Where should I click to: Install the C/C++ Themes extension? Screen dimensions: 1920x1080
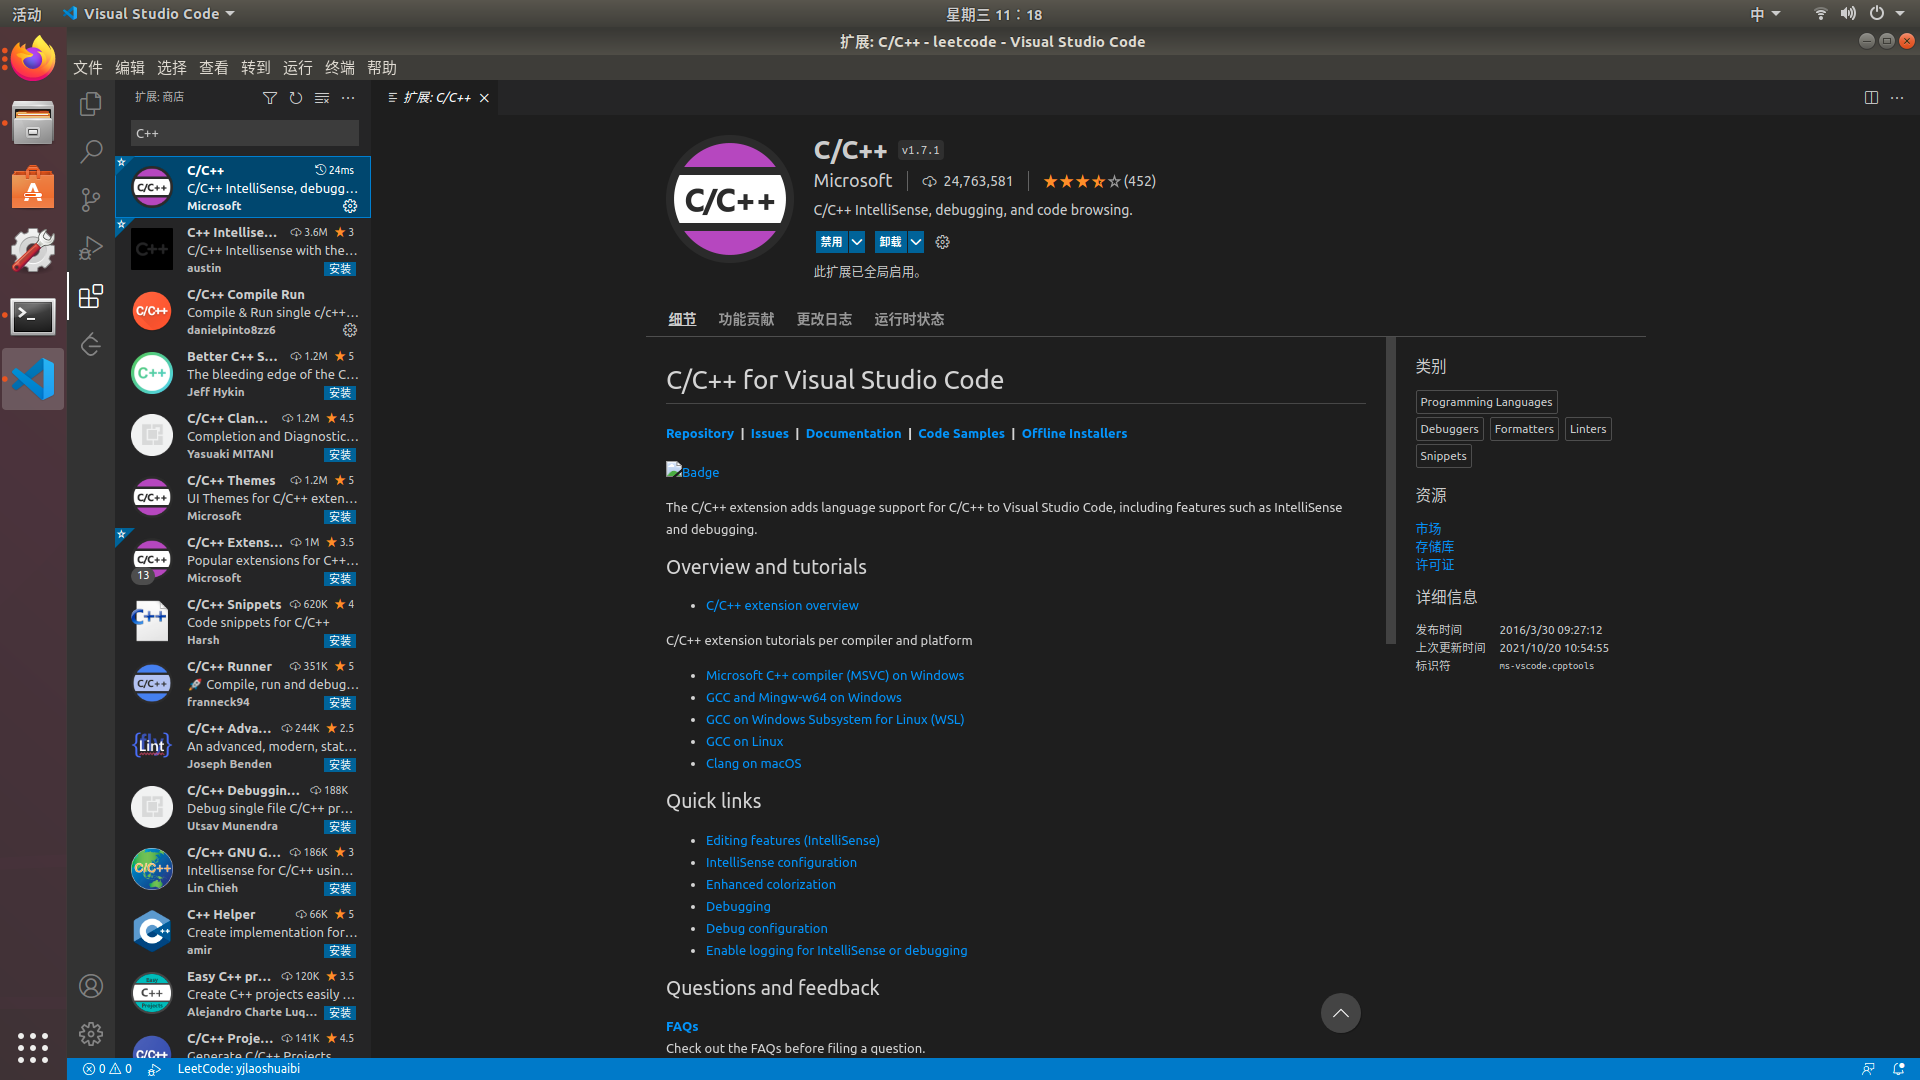pos(340,517)
